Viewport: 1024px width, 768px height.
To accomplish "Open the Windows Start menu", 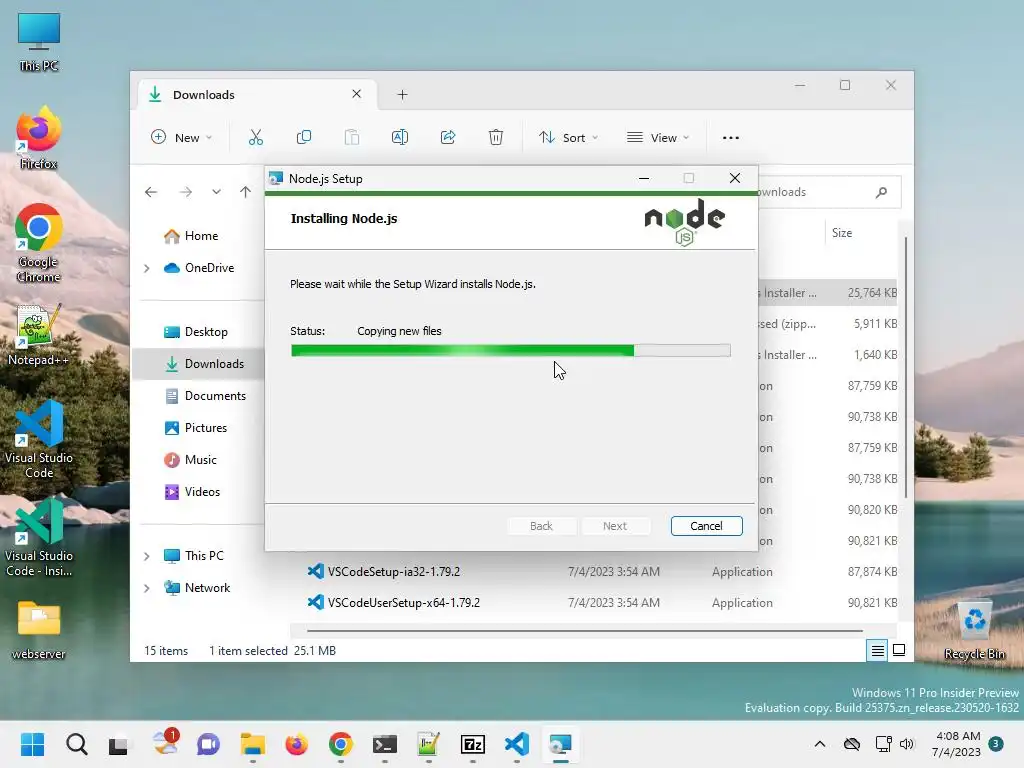I will pos(32,744).
